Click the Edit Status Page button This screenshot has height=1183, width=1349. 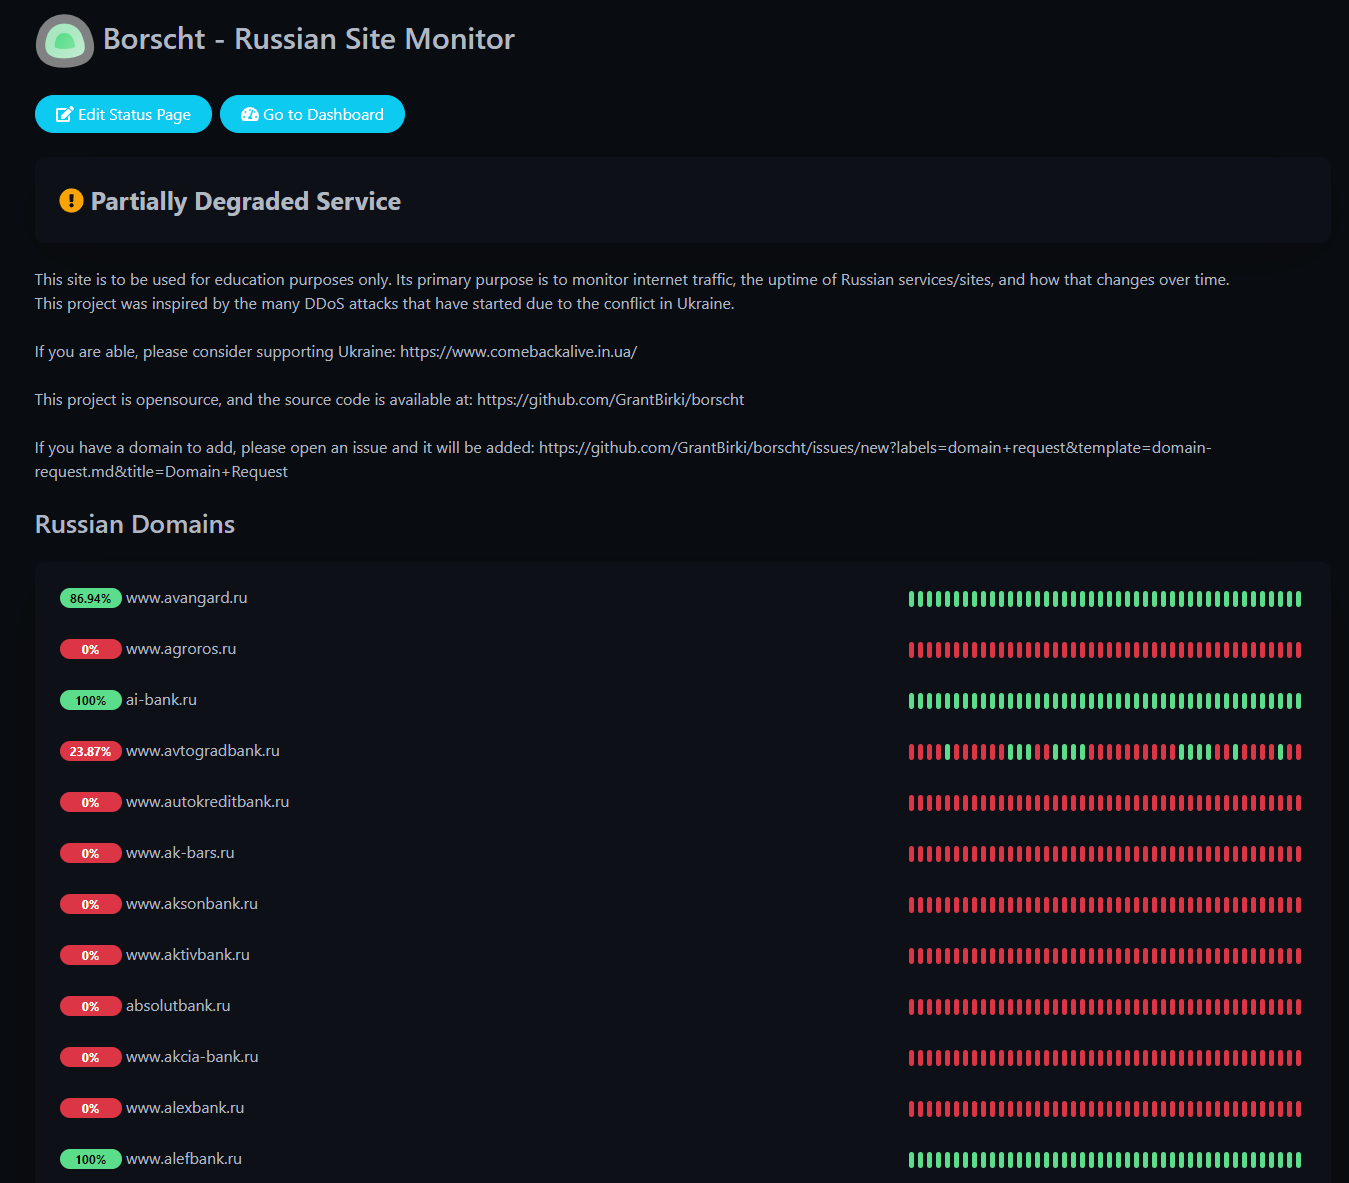(123, 114)
